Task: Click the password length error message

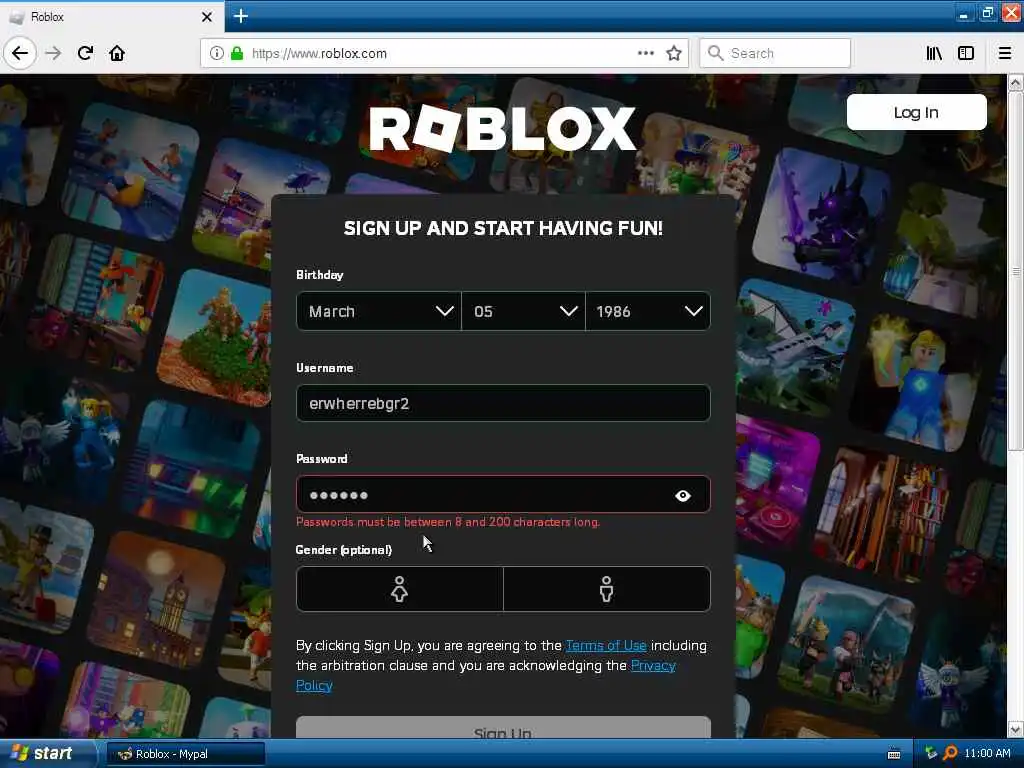Action: point(448,522)
